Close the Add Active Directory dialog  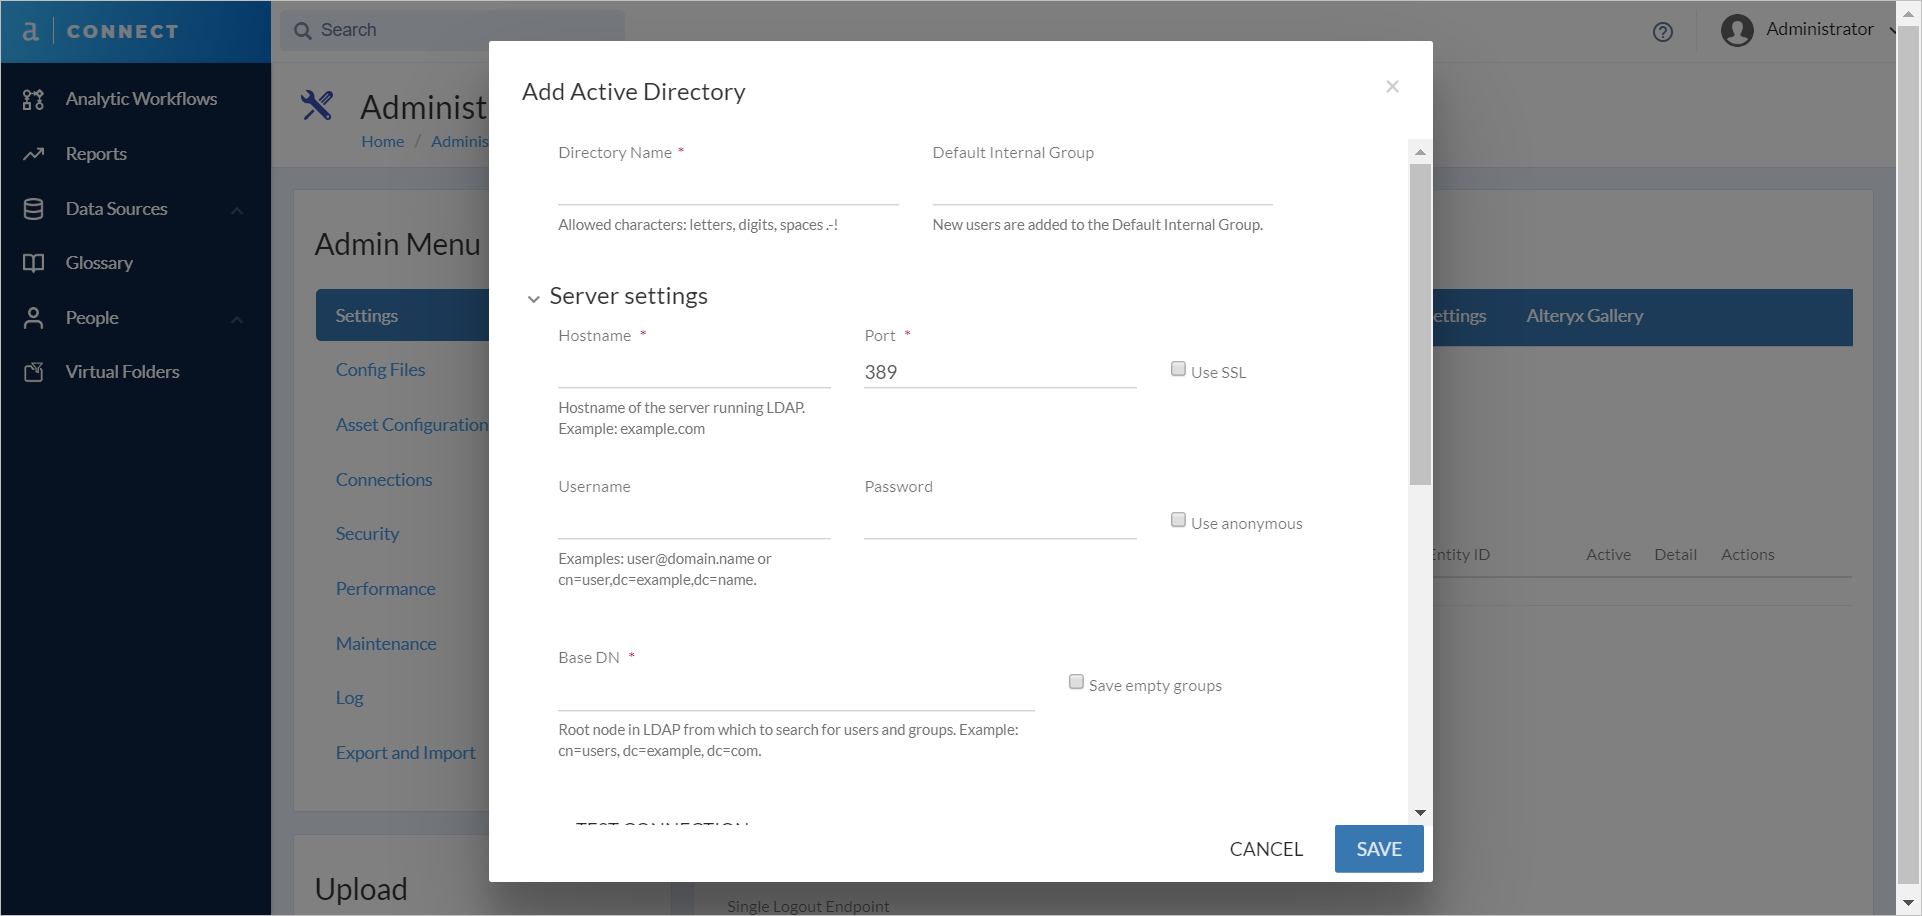point(1392,87)
